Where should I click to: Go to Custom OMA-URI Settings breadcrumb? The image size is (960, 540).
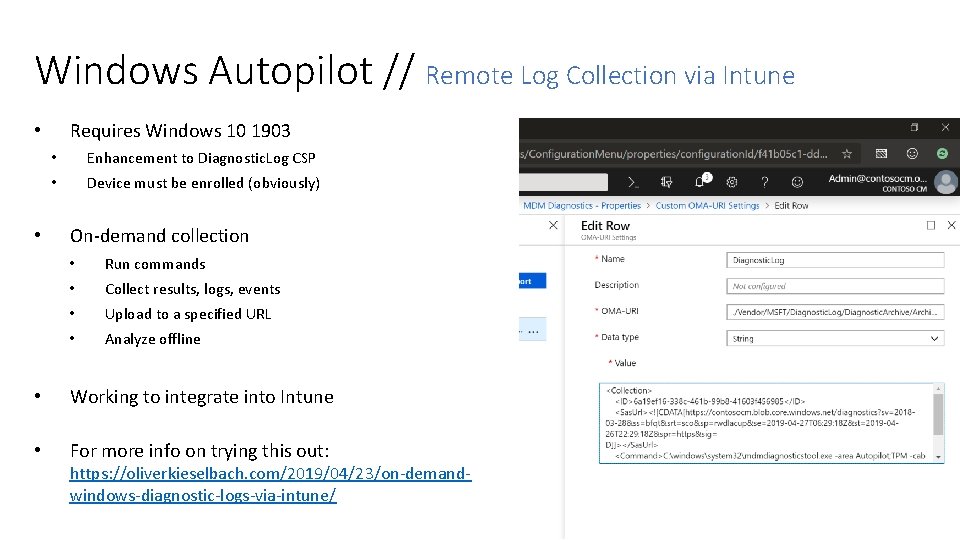pos(707,206)
